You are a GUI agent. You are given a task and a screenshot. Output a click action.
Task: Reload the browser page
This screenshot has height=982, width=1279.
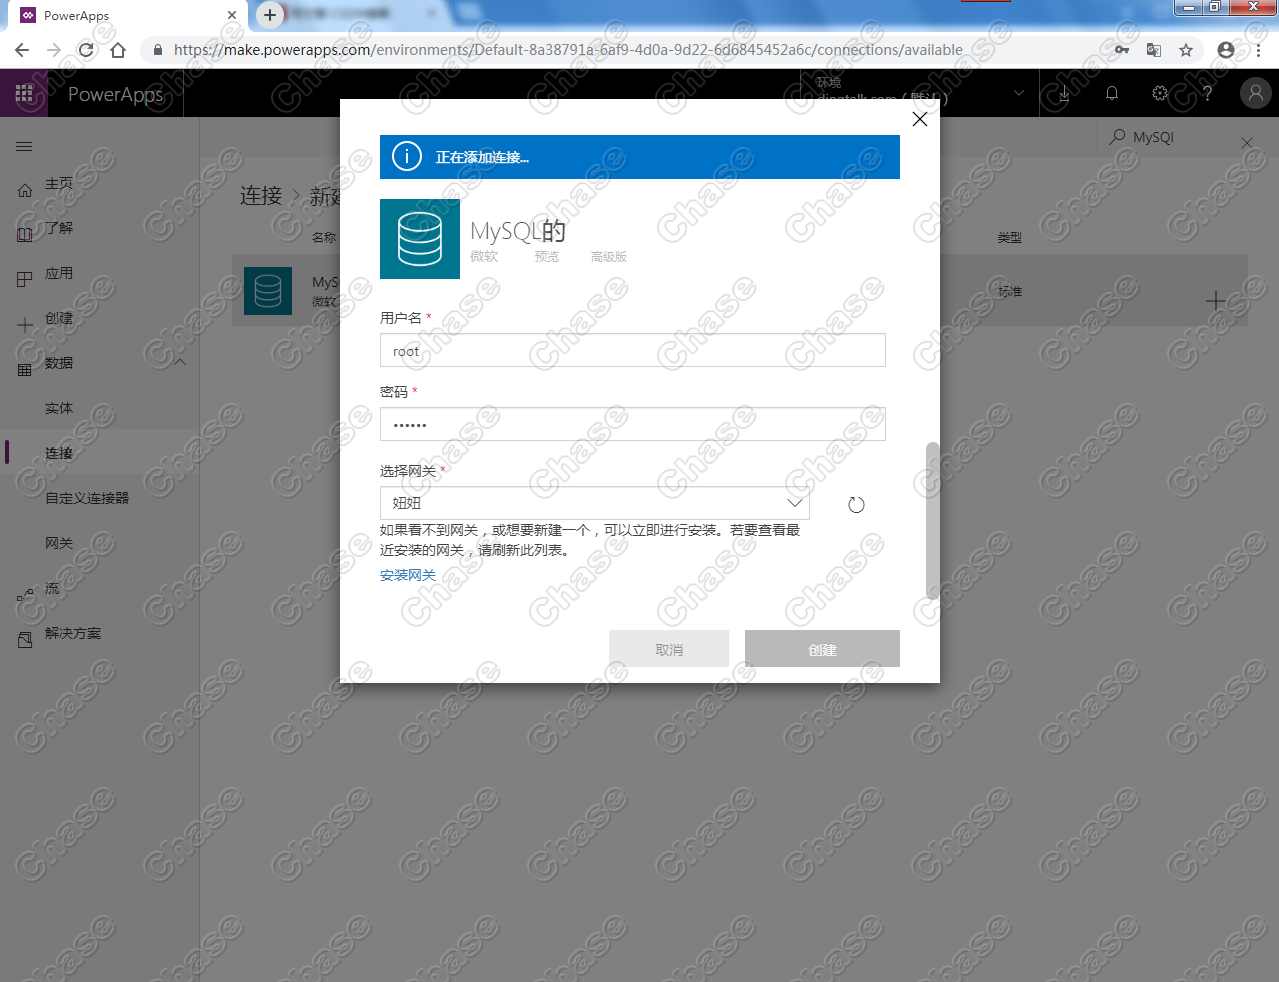click(x=86, y=50)
